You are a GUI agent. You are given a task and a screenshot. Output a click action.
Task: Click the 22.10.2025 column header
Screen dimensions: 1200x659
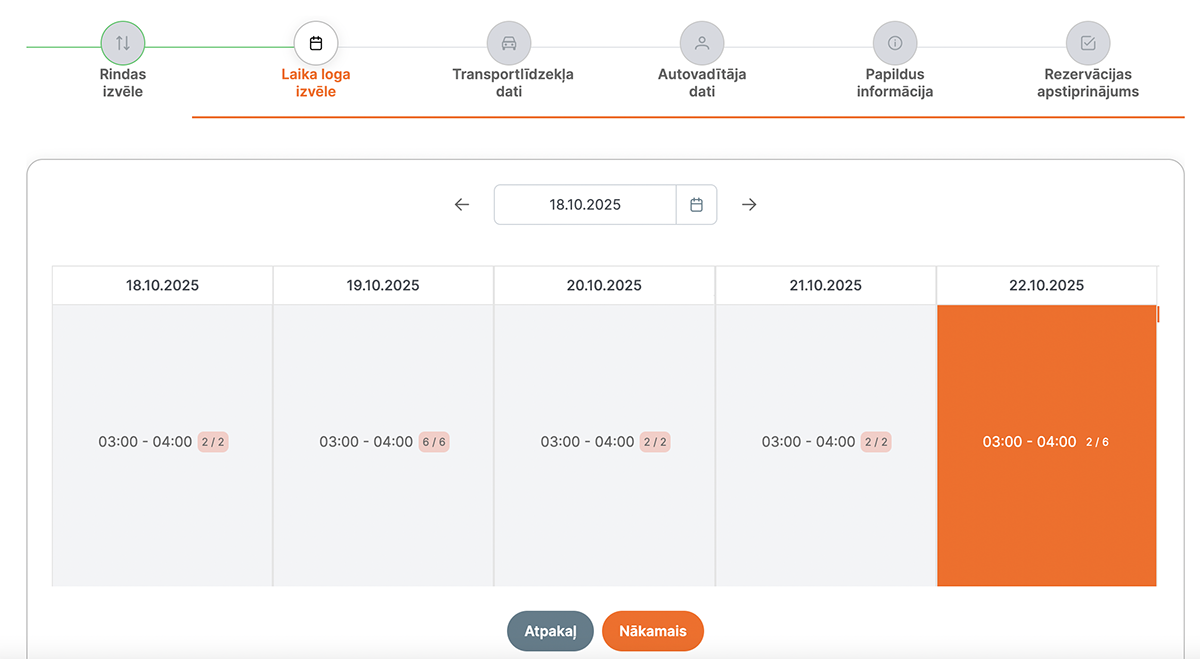point(1046,285)
